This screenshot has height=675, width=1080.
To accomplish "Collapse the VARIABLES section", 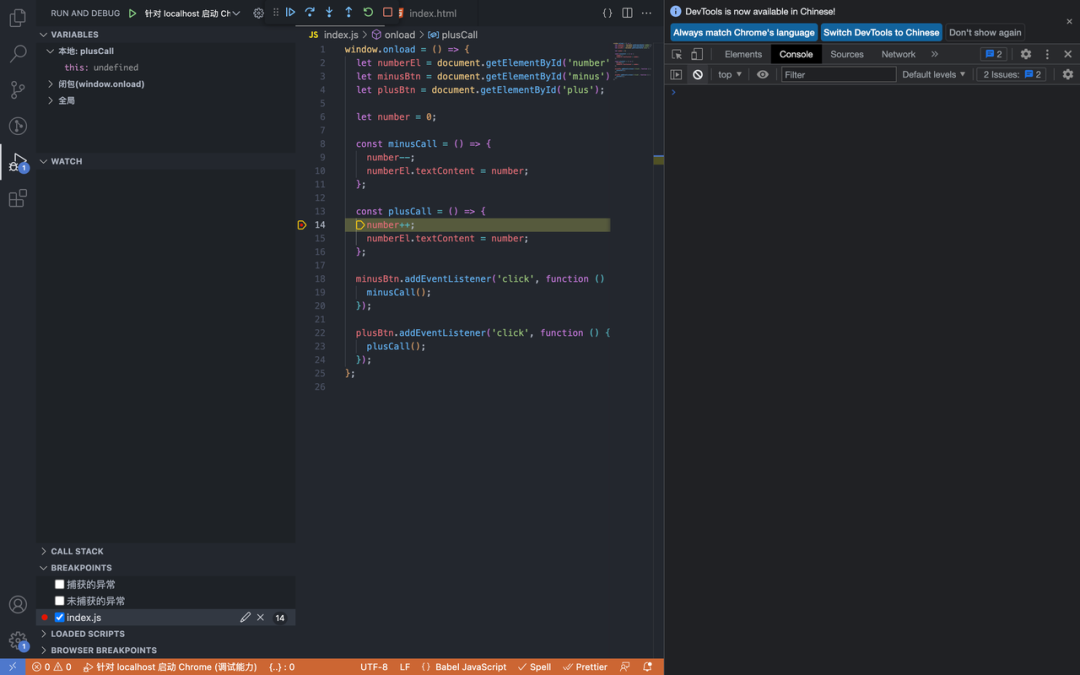I will pyautogui.click(x=74, y=34).
